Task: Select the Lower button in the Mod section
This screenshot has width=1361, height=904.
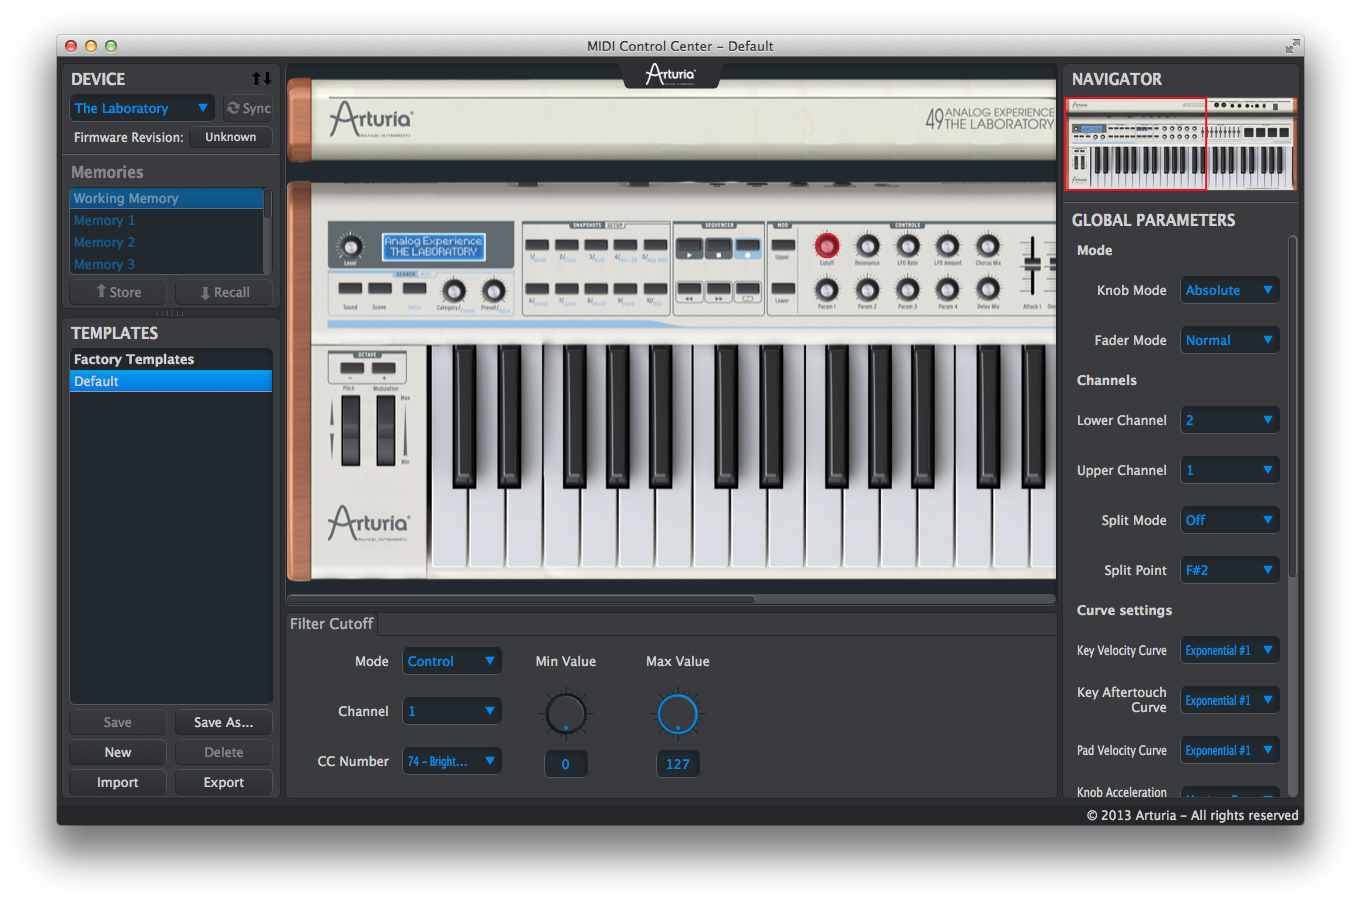Action: coord(785,288)
